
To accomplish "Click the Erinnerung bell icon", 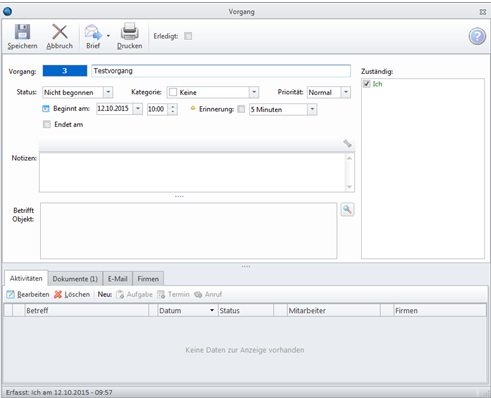I will (x=193, y=108).
